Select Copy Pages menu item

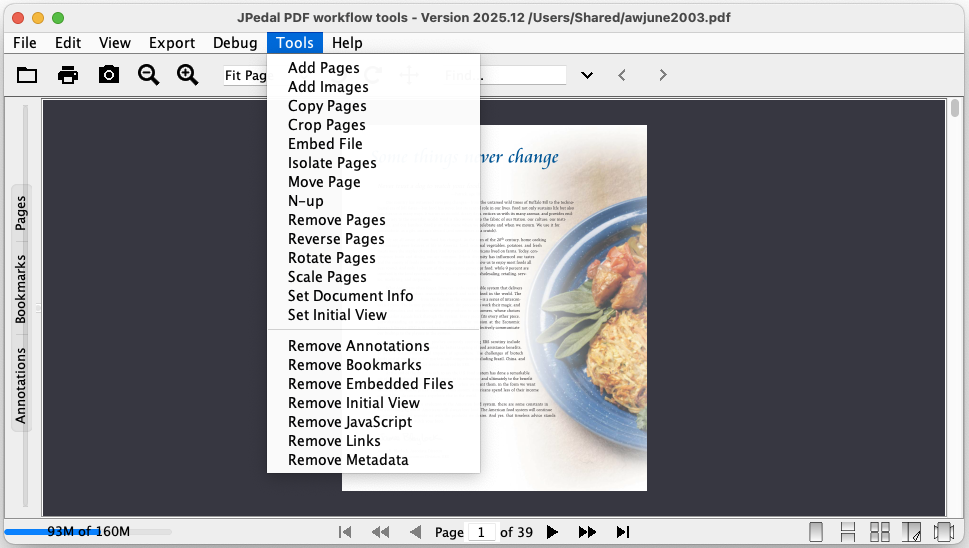tap(373, 106)
